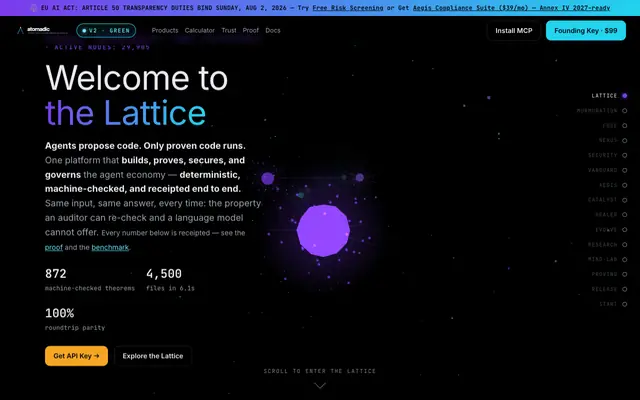Jump to the RELEASE section dot

624,289
